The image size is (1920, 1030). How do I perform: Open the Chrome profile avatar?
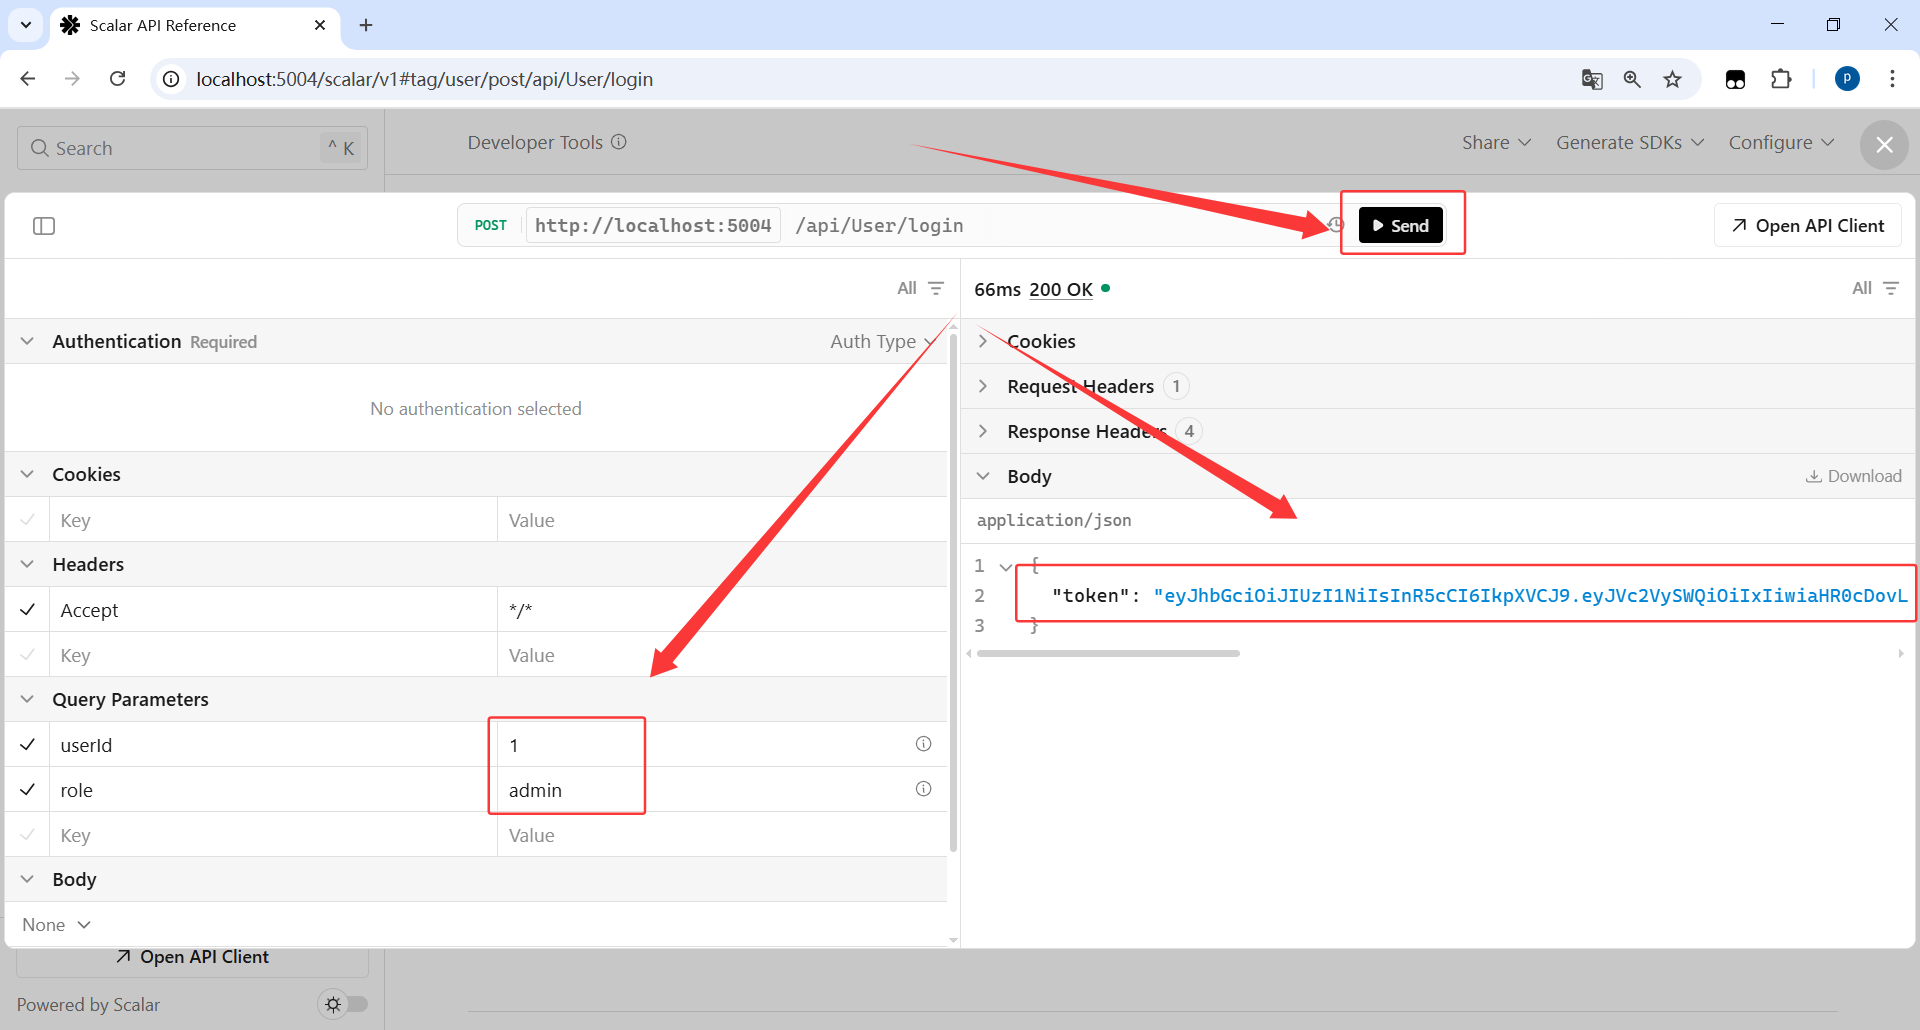pyautogui.click(x=1847, y=79)
